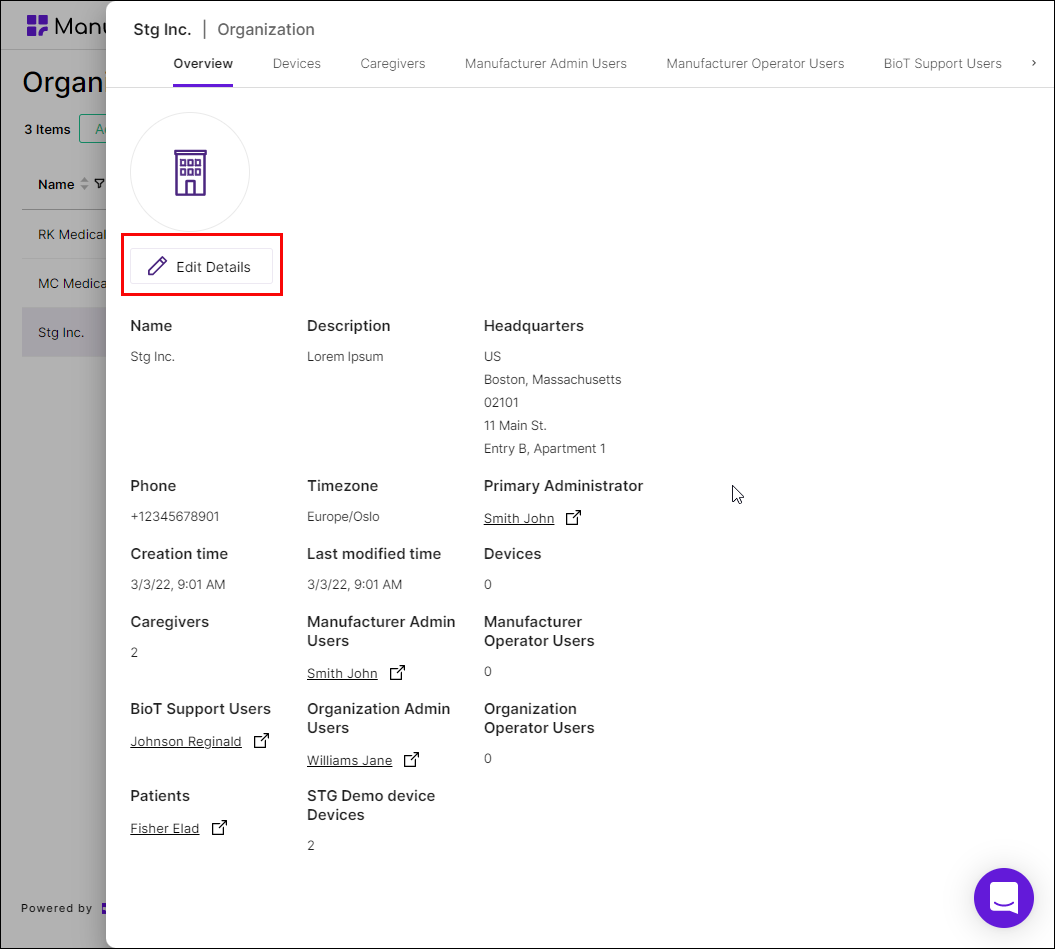Click the green Add button behind the panel

point(93,129)
